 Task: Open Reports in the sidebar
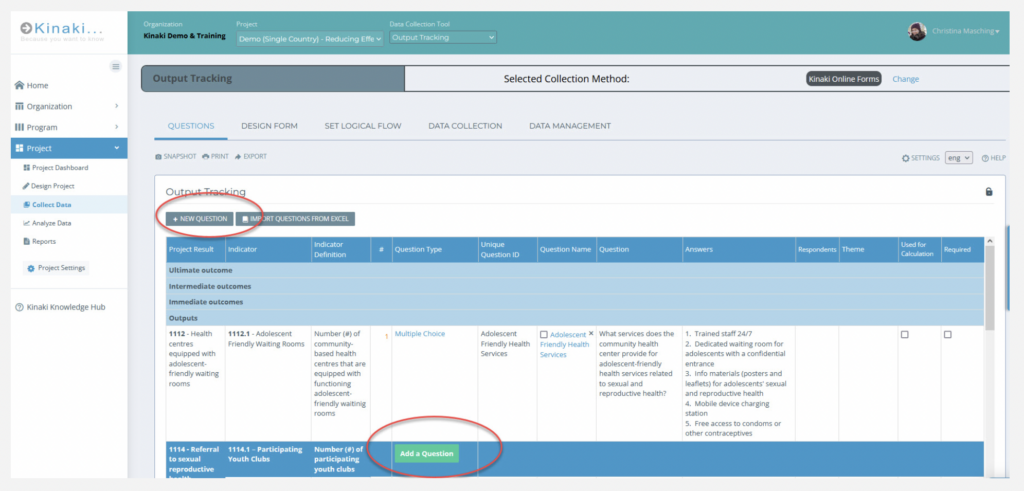(39, 241)
